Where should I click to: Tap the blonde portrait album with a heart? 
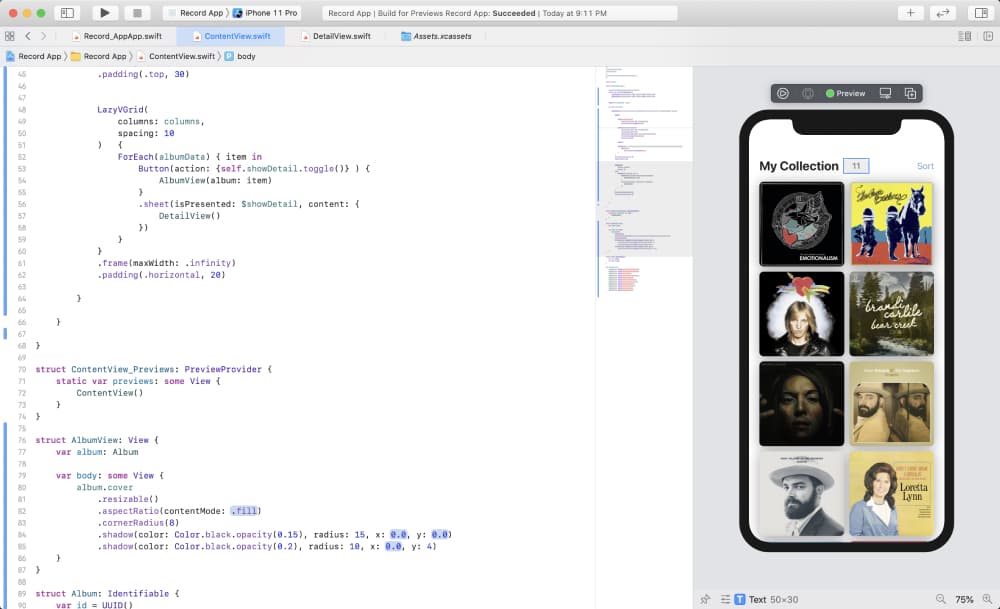(802, 314)
